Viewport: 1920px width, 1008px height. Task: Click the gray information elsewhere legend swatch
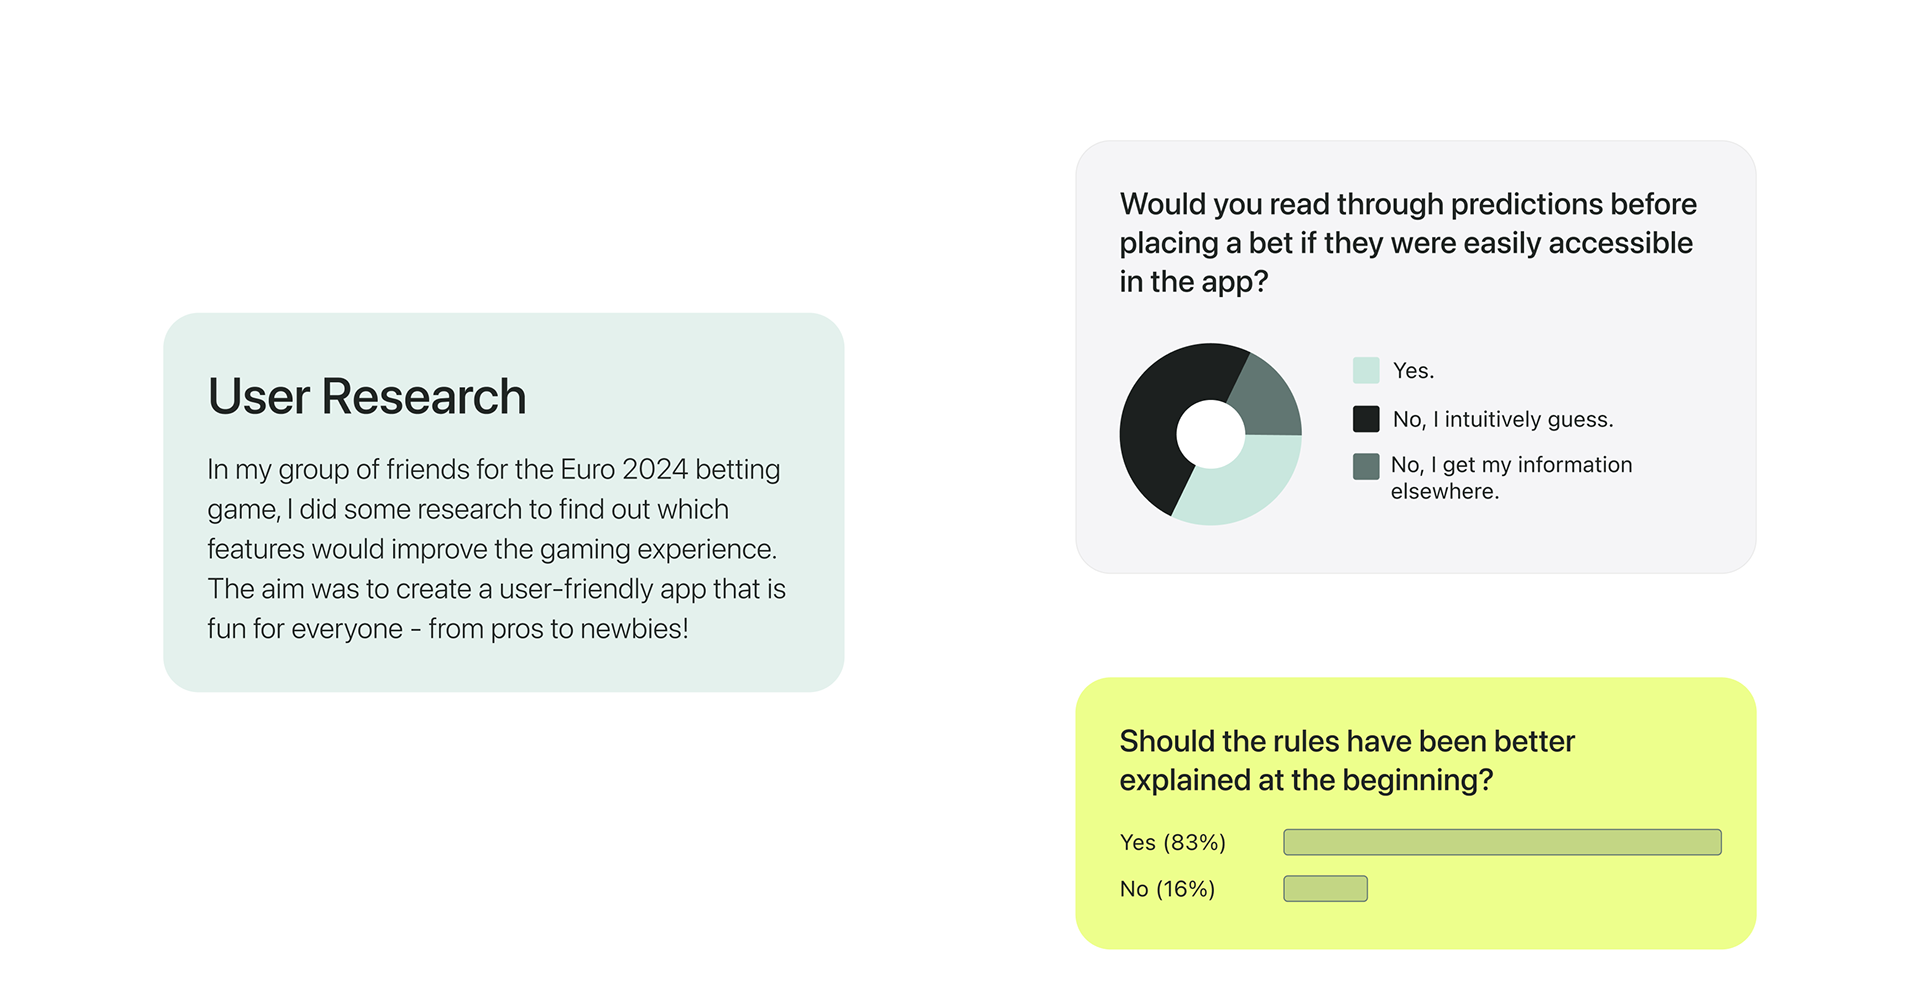(1366, 466)
